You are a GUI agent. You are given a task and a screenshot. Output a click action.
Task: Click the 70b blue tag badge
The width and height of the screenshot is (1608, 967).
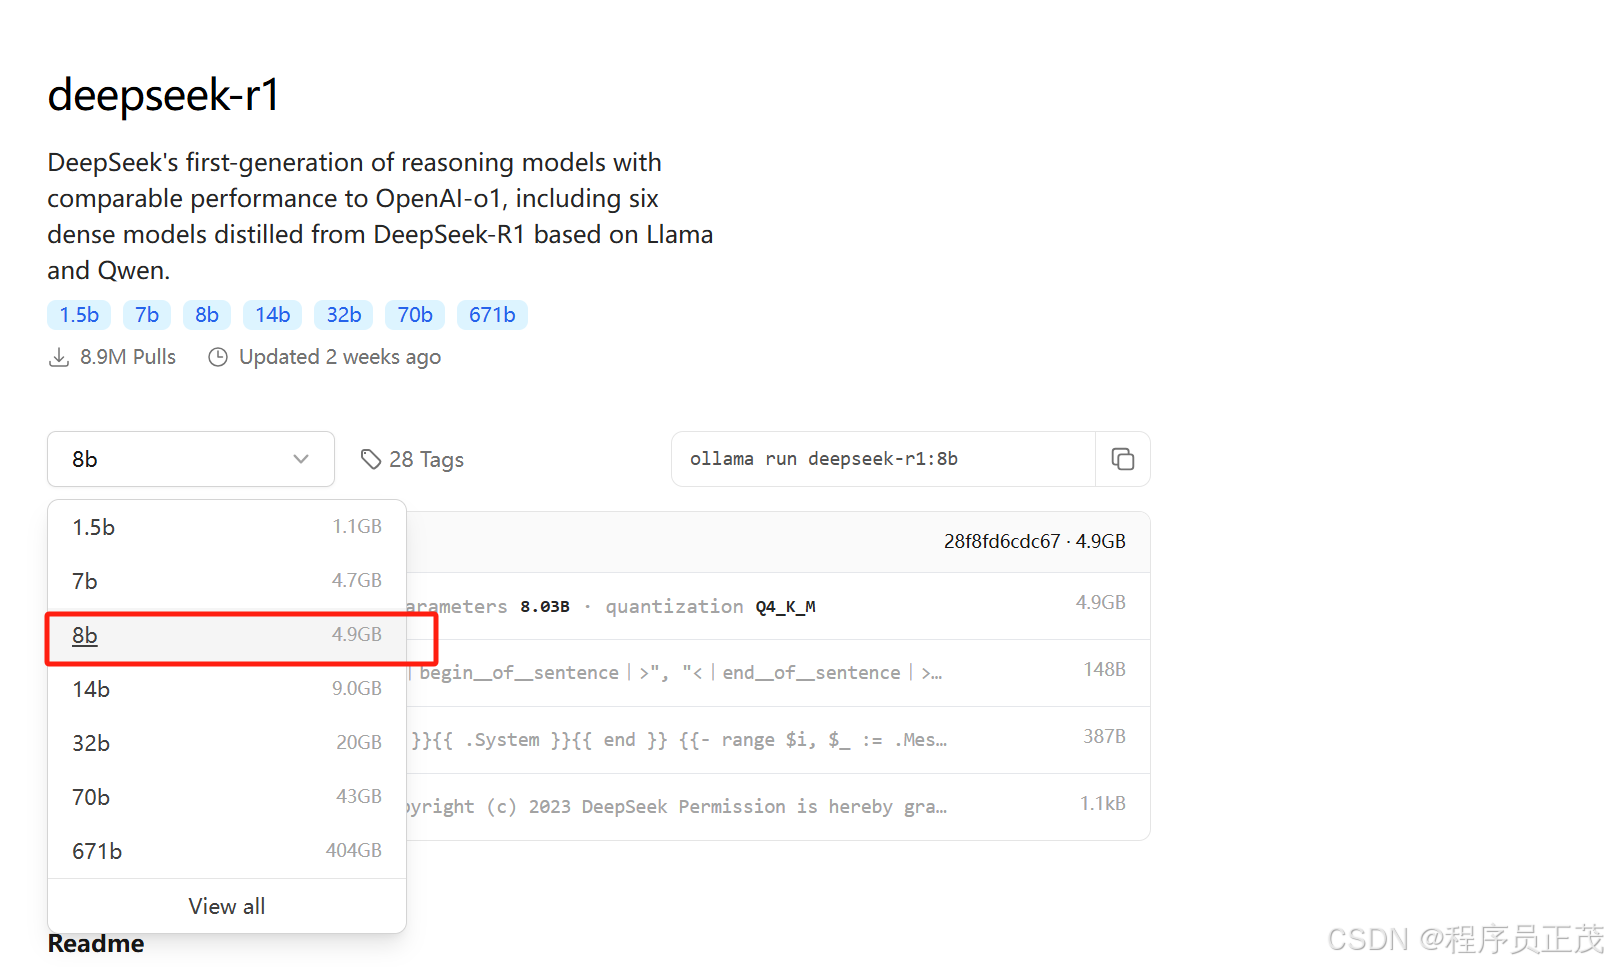(x=415, y=315)
